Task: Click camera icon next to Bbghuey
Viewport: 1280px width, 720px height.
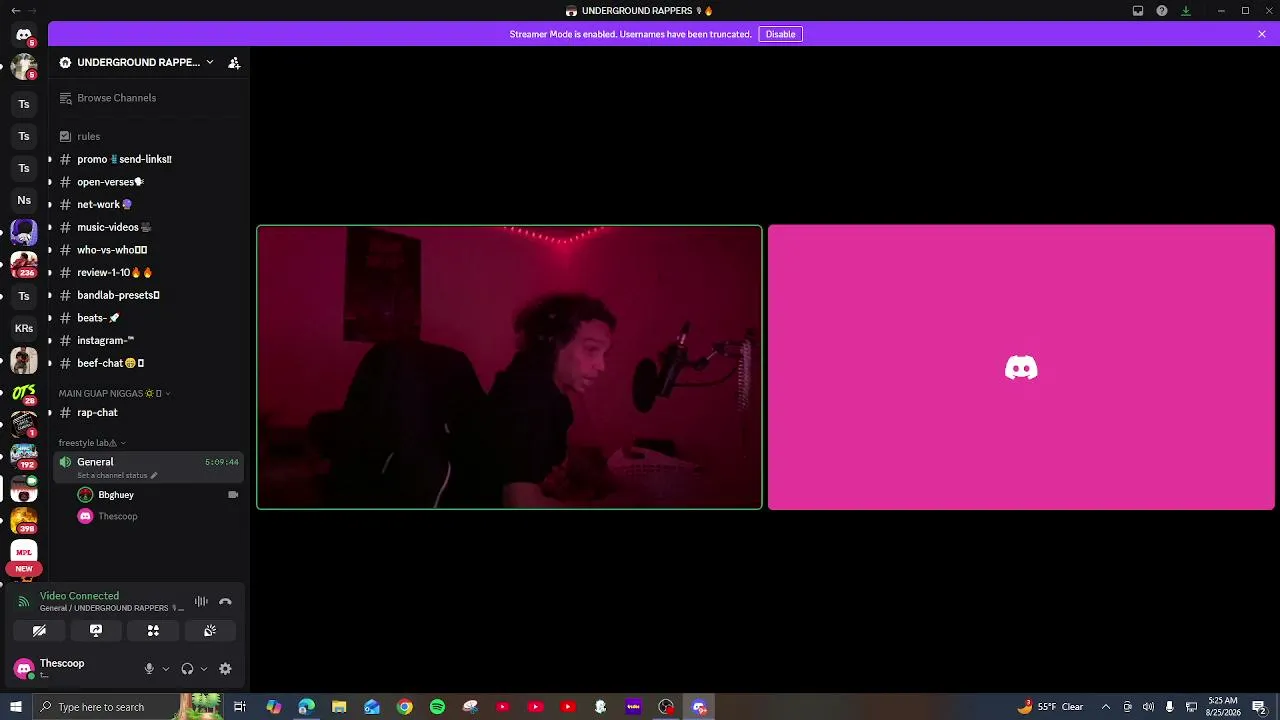Action: pos(233,495)
